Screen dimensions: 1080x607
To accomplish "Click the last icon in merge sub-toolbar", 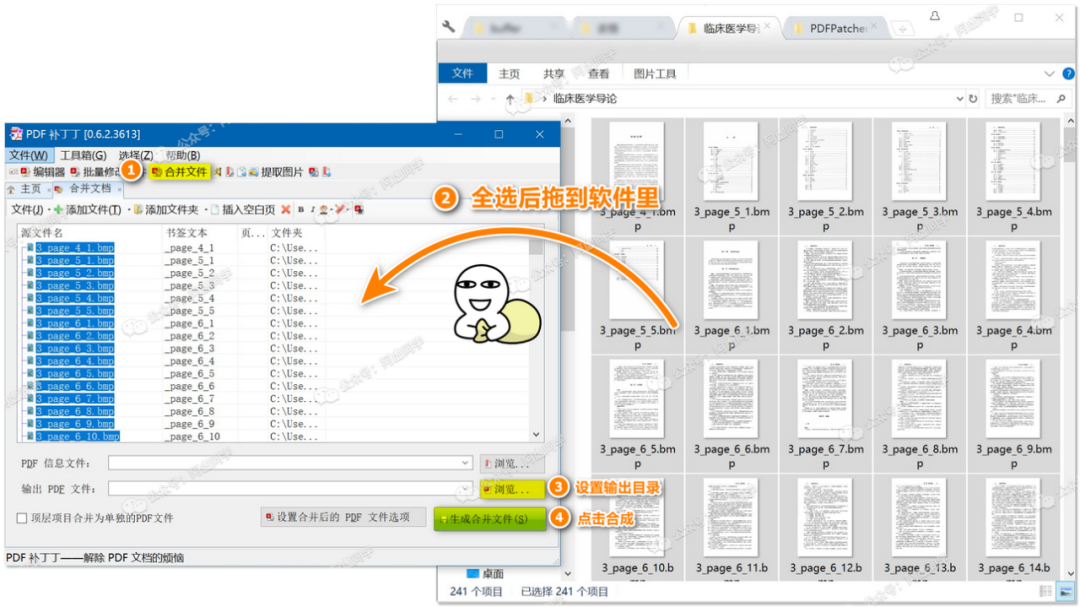I will coord(359,209).
